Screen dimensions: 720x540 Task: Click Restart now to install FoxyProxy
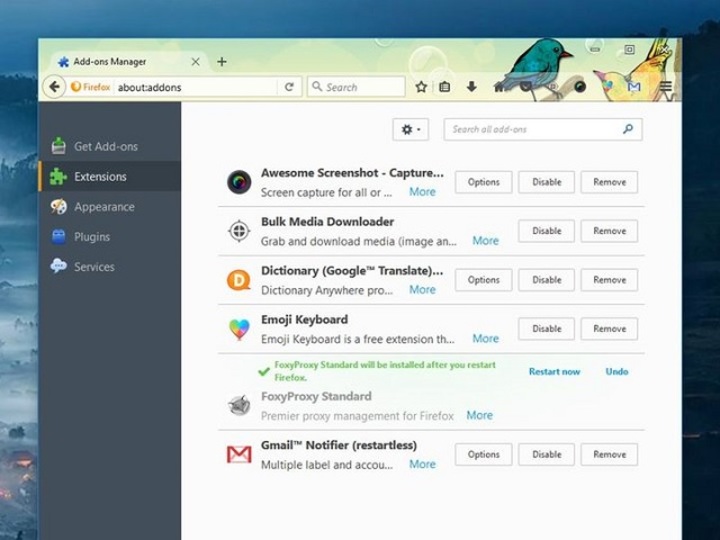(554, 371)
